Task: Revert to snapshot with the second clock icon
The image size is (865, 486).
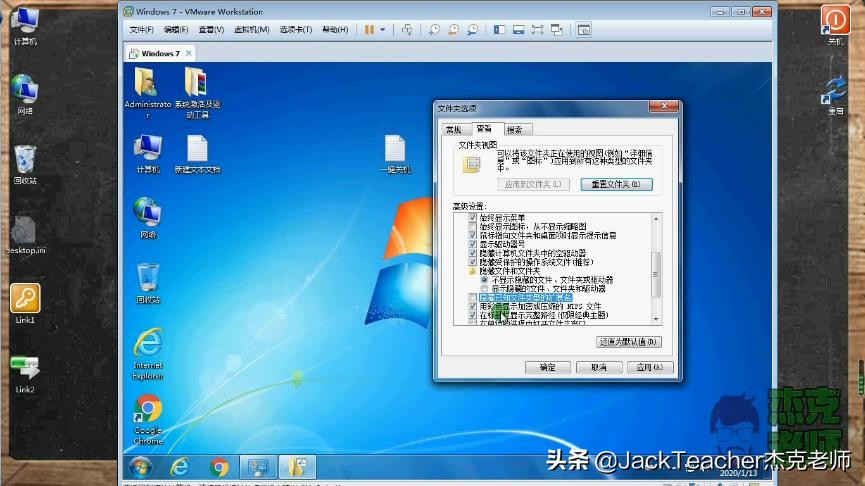Action: pos(453,30)
